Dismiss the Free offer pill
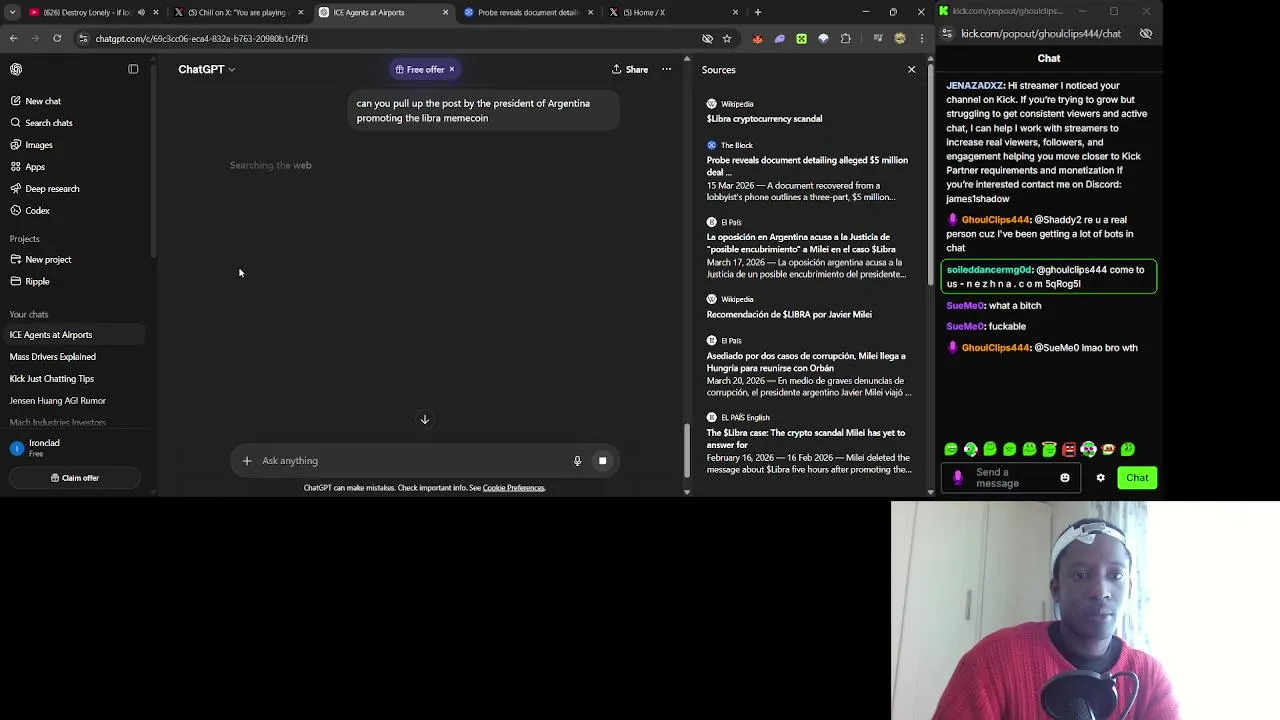 point(451,70)
